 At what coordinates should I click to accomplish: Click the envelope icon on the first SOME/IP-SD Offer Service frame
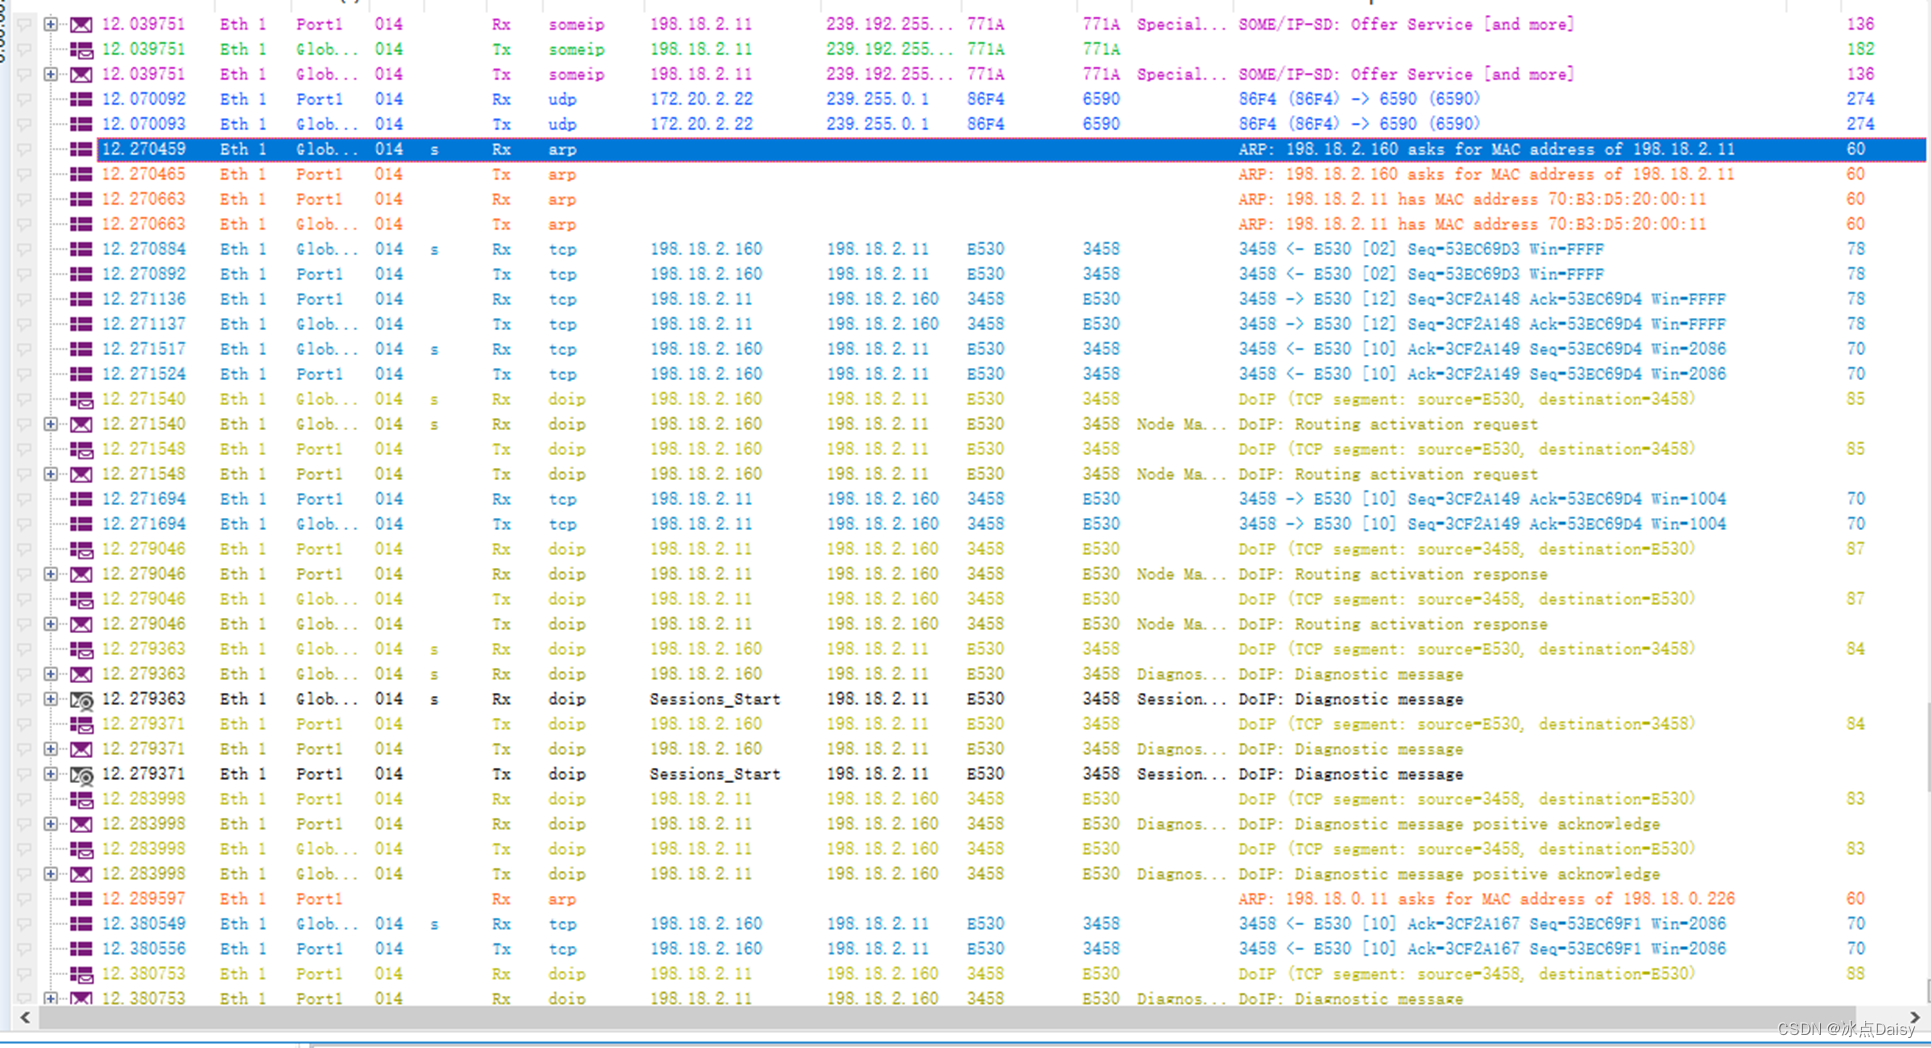81,24
